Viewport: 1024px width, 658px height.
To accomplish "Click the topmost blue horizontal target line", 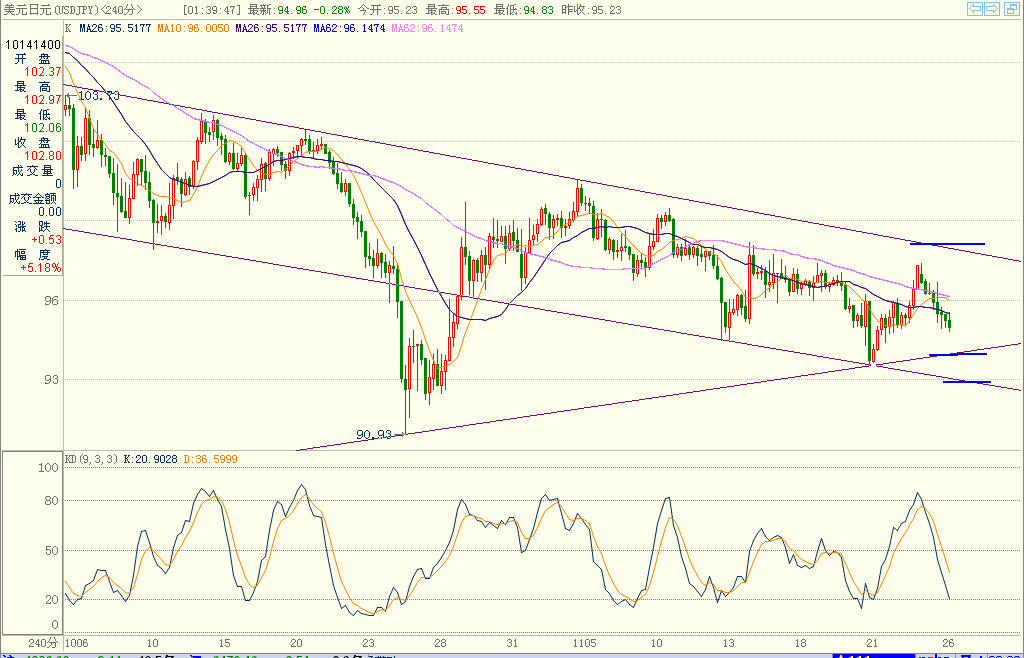I will click(x=947, y=244).
